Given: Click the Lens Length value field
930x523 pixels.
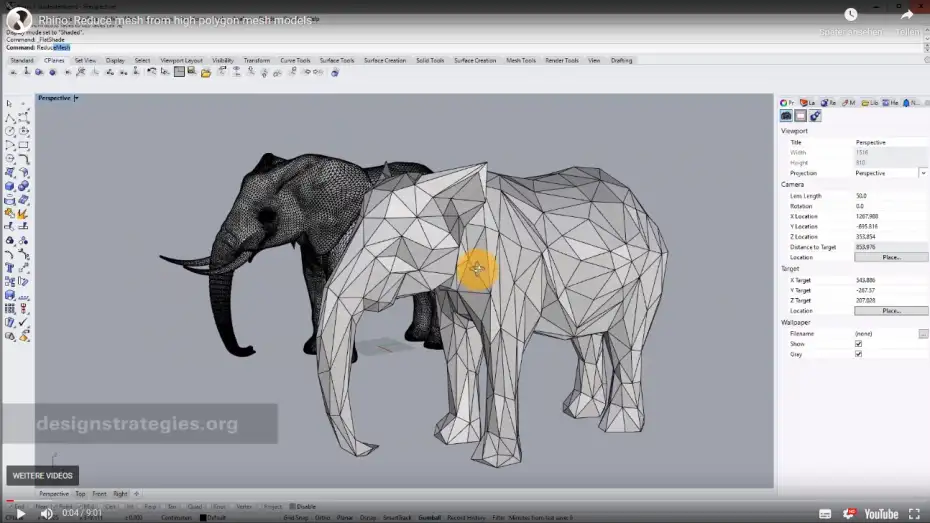Looking at the screenshot, I should (891, 196).
